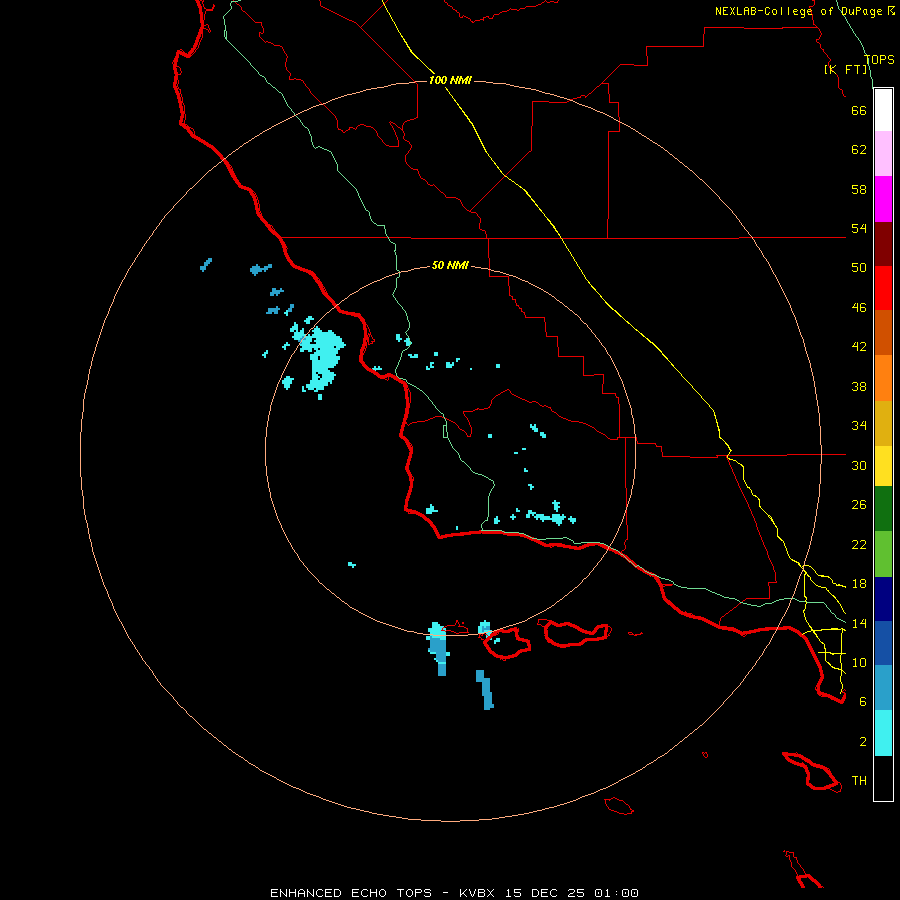Click the 01:00 timestamp text
The height and width of the screenshot is (900, 900).
(616, 893)
